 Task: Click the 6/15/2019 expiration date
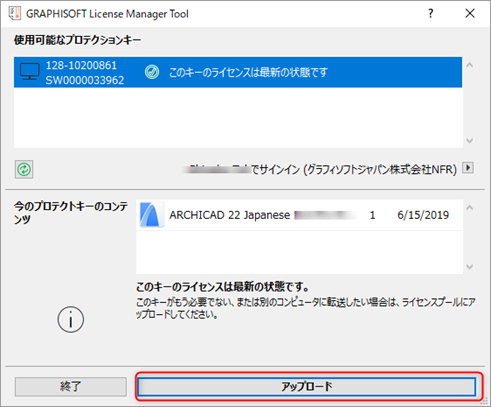tap(423, 215)
